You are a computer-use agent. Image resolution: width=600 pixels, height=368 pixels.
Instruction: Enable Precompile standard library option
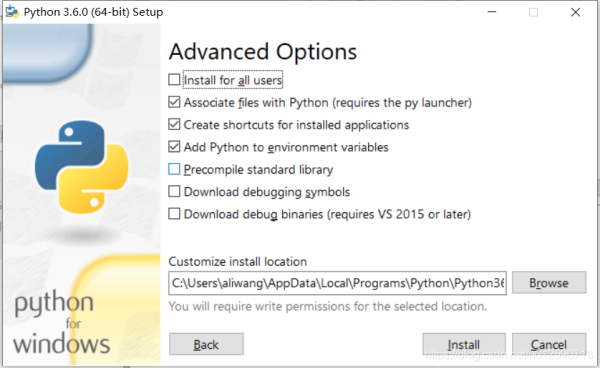pyautogui.click(x=174, y=169)
